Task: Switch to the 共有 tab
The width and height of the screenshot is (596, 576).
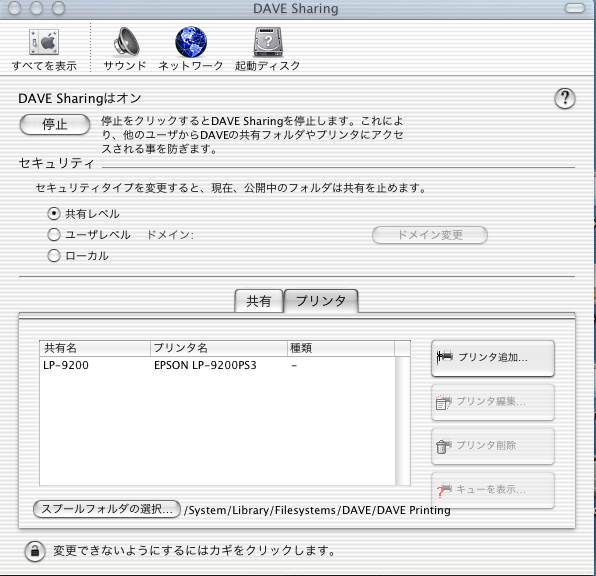Action: click(x=259, y=301)
